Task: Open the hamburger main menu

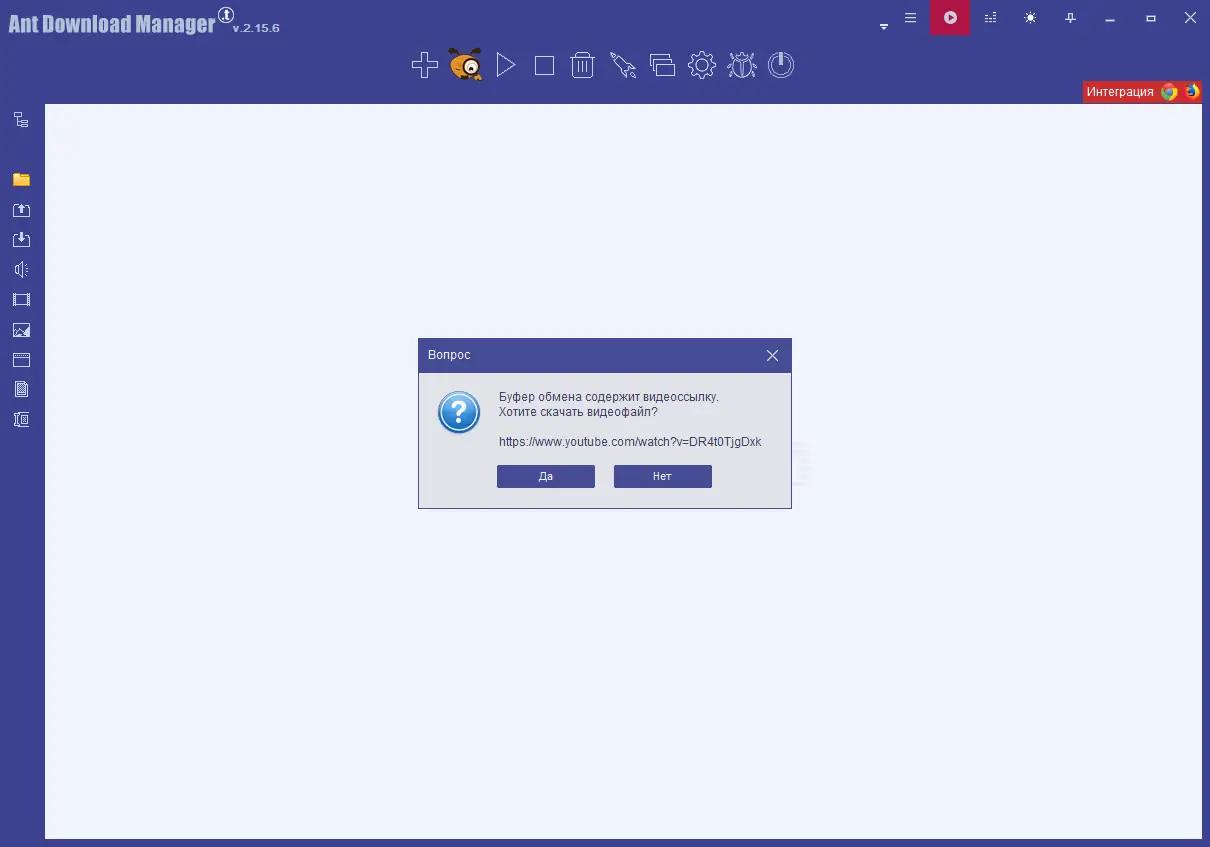Action: tap(909, 17)
